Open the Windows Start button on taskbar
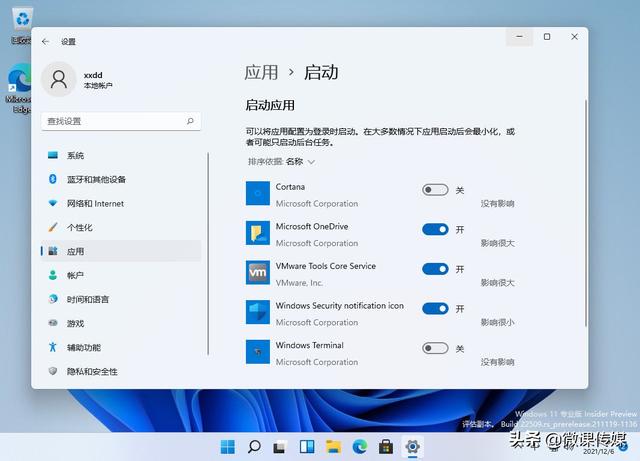This screenshot has width=640, height=461. (x=228, y=447)
